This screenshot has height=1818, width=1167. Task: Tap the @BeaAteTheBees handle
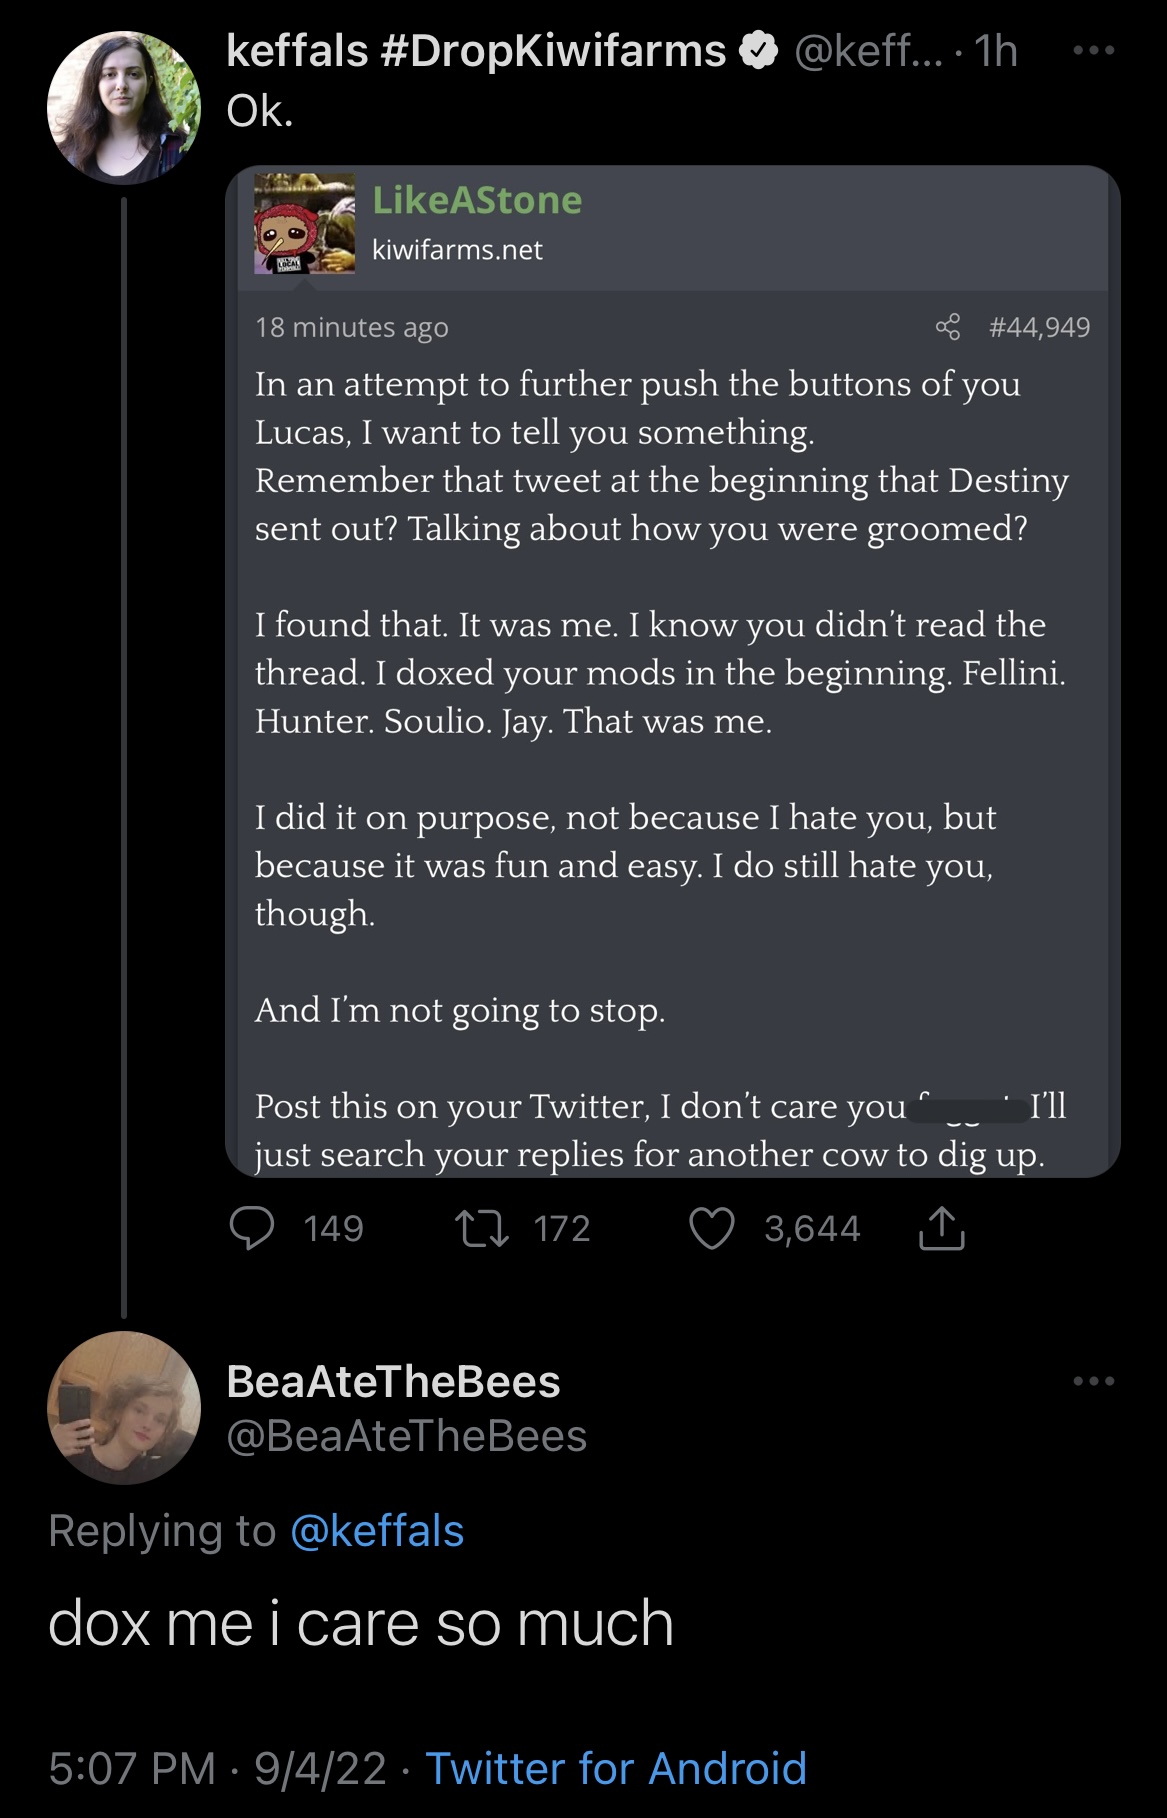407,1436
